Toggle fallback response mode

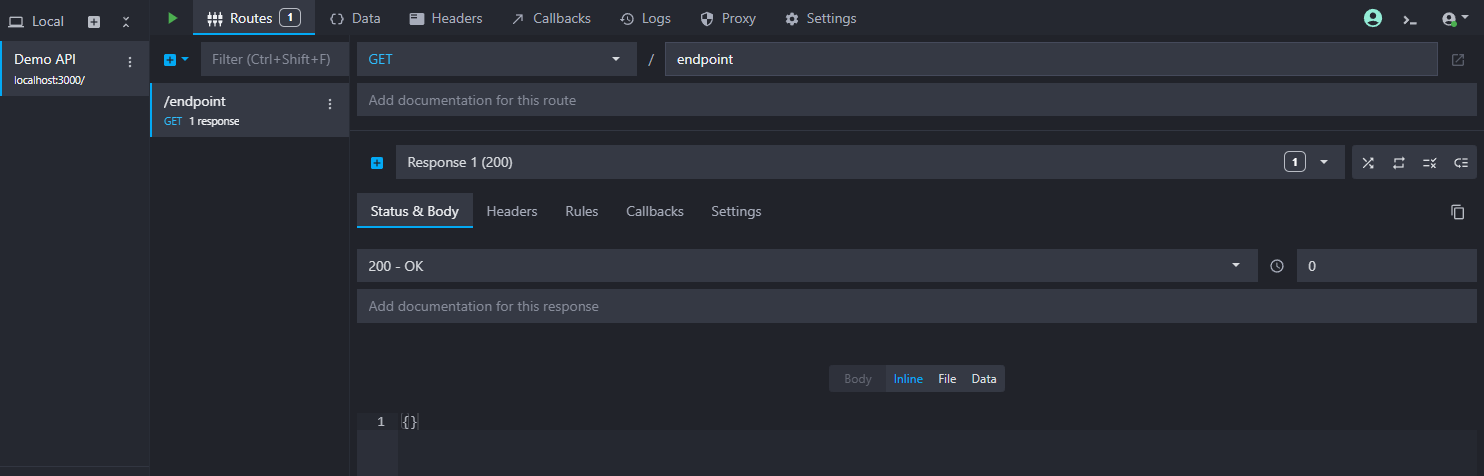(x=1460, y=163)
